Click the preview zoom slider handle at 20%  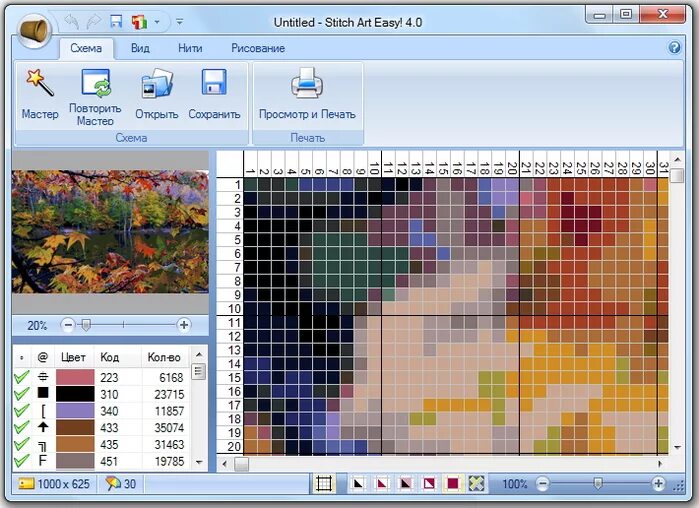86,325
